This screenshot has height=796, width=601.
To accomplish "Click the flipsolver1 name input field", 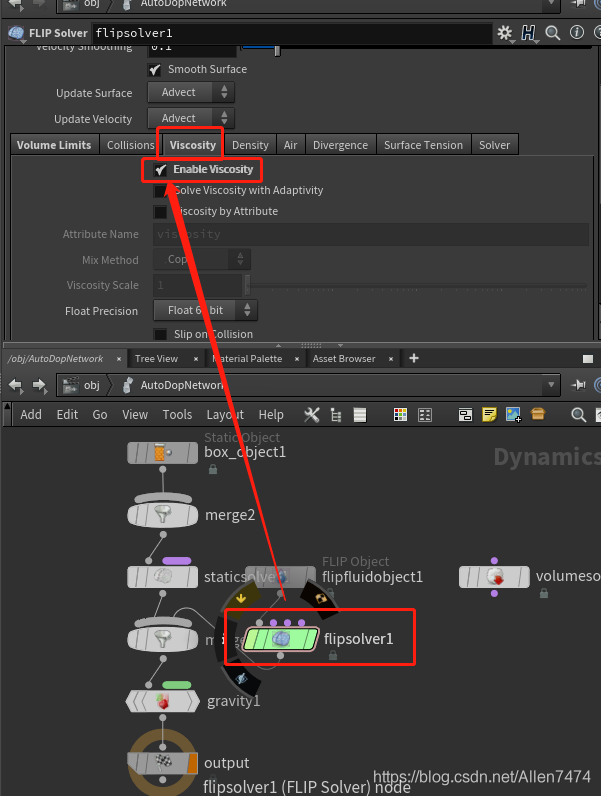I will point(290,33).
